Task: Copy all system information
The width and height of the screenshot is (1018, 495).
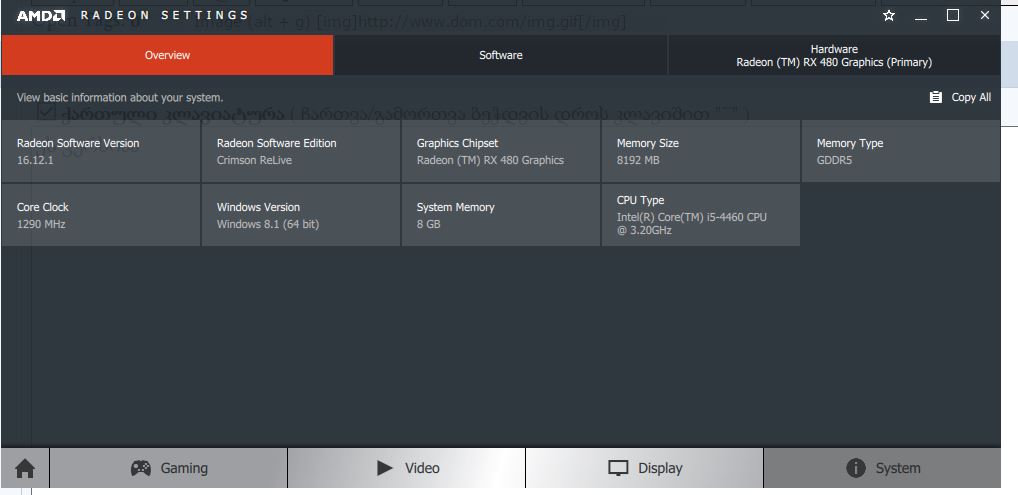Action: click(x=960, y=97)
